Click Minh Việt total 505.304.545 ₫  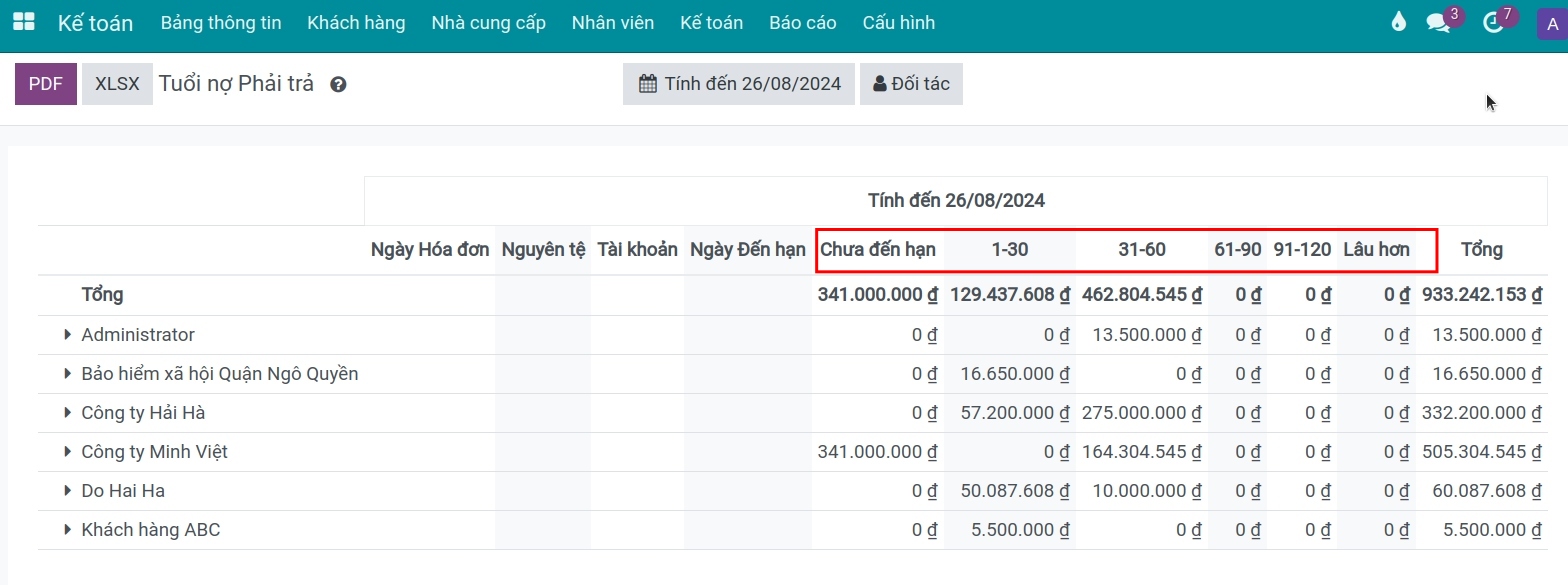point(1481,451)
